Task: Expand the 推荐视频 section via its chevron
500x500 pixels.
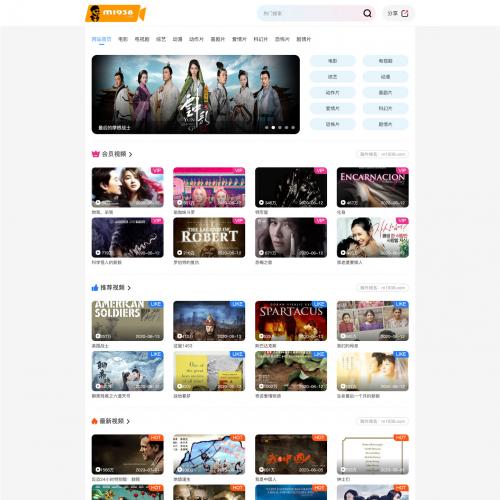Action: pos(129,288)
